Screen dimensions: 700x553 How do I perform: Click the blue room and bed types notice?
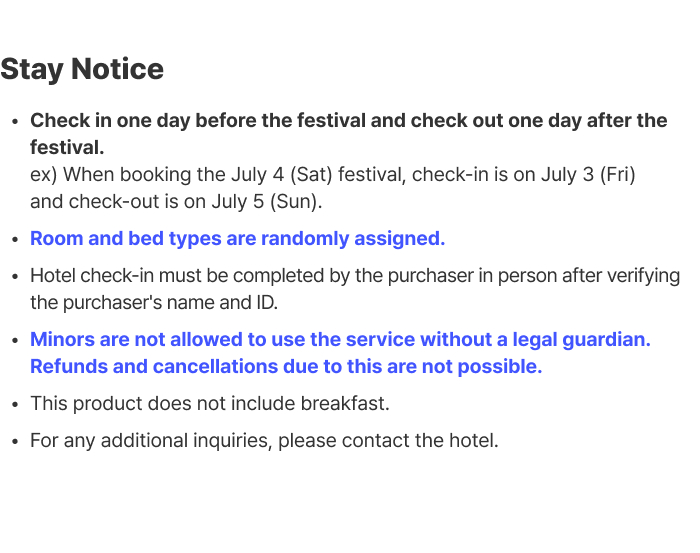(237, 239)
